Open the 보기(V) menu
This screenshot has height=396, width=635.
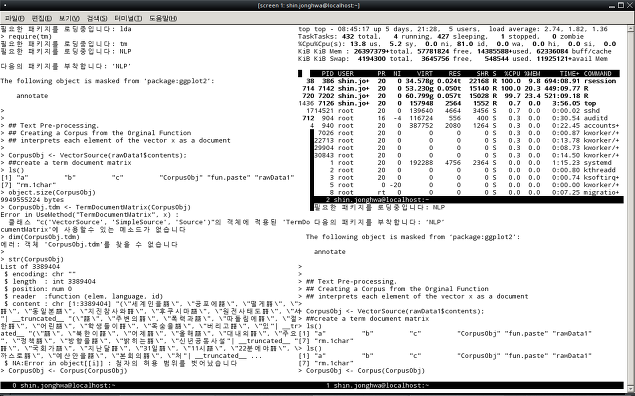coord(69,18)
